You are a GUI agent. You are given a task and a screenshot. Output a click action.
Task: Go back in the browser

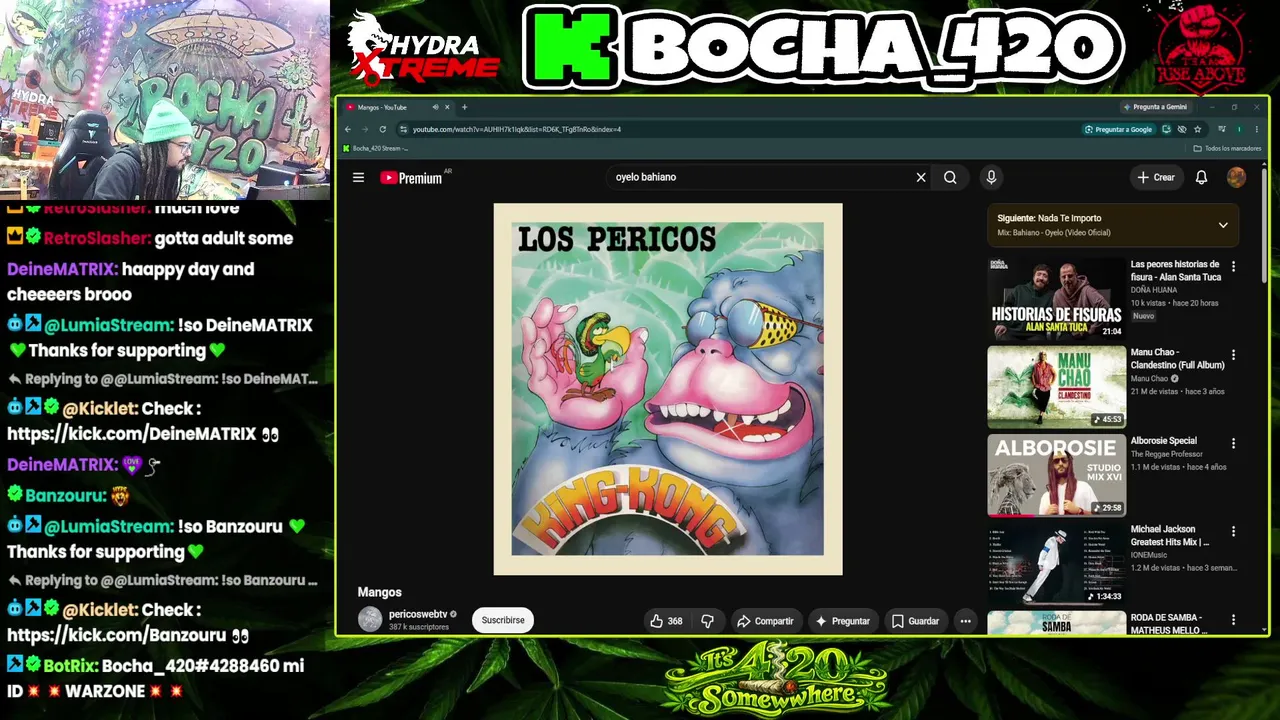[348, 129]
